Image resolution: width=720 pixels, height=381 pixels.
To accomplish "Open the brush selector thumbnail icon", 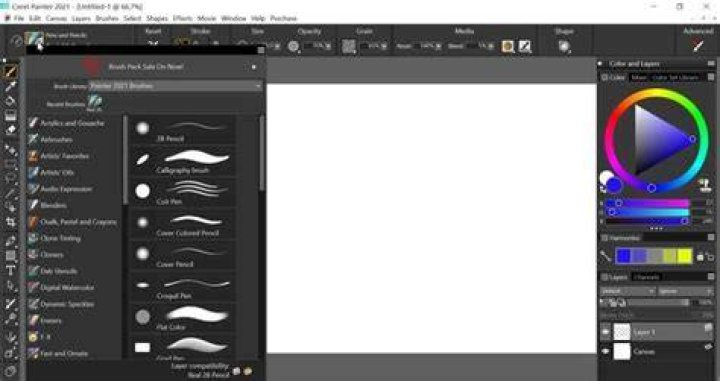I will (34, 39).
